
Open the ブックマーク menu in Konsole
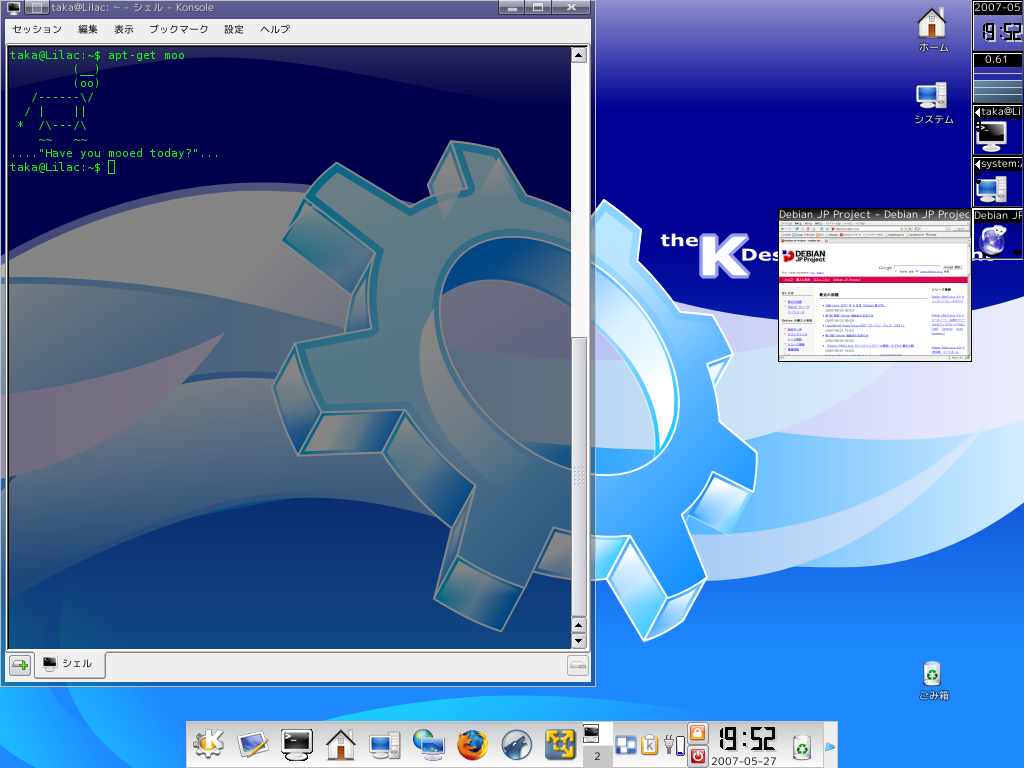179,29
